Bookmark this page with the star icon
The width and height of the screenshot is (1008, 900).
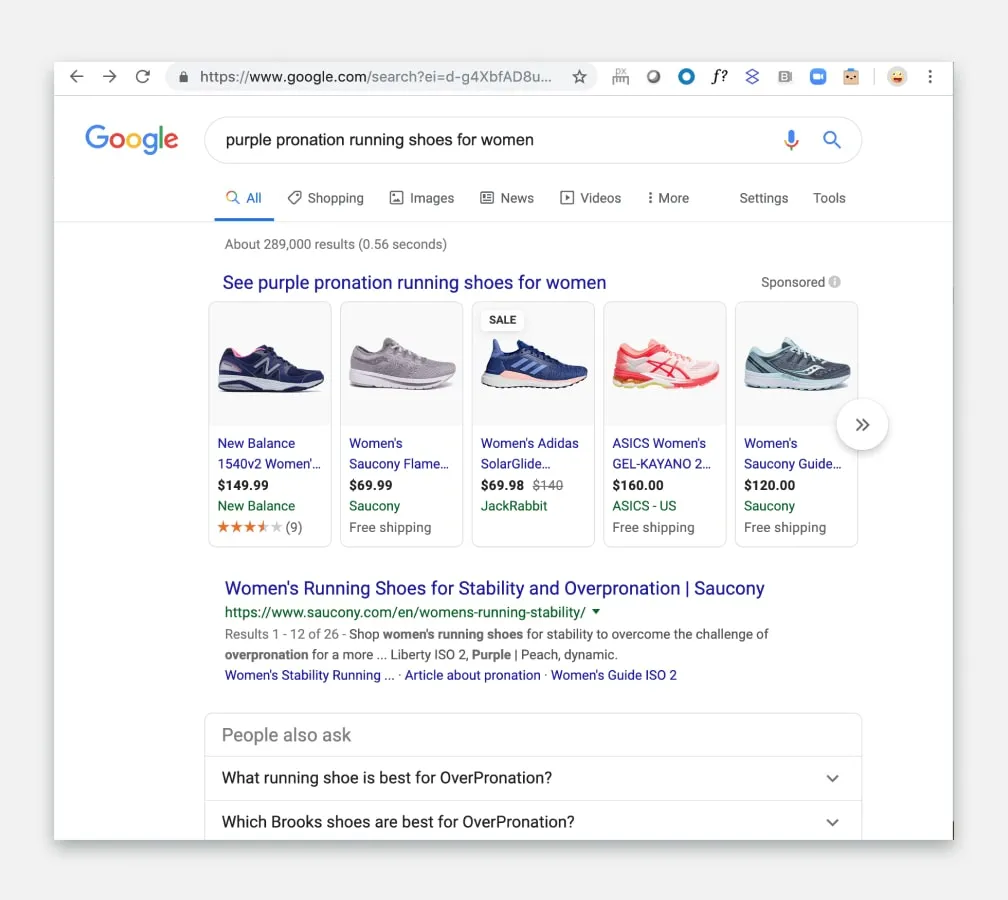click(x=579, y=77)
